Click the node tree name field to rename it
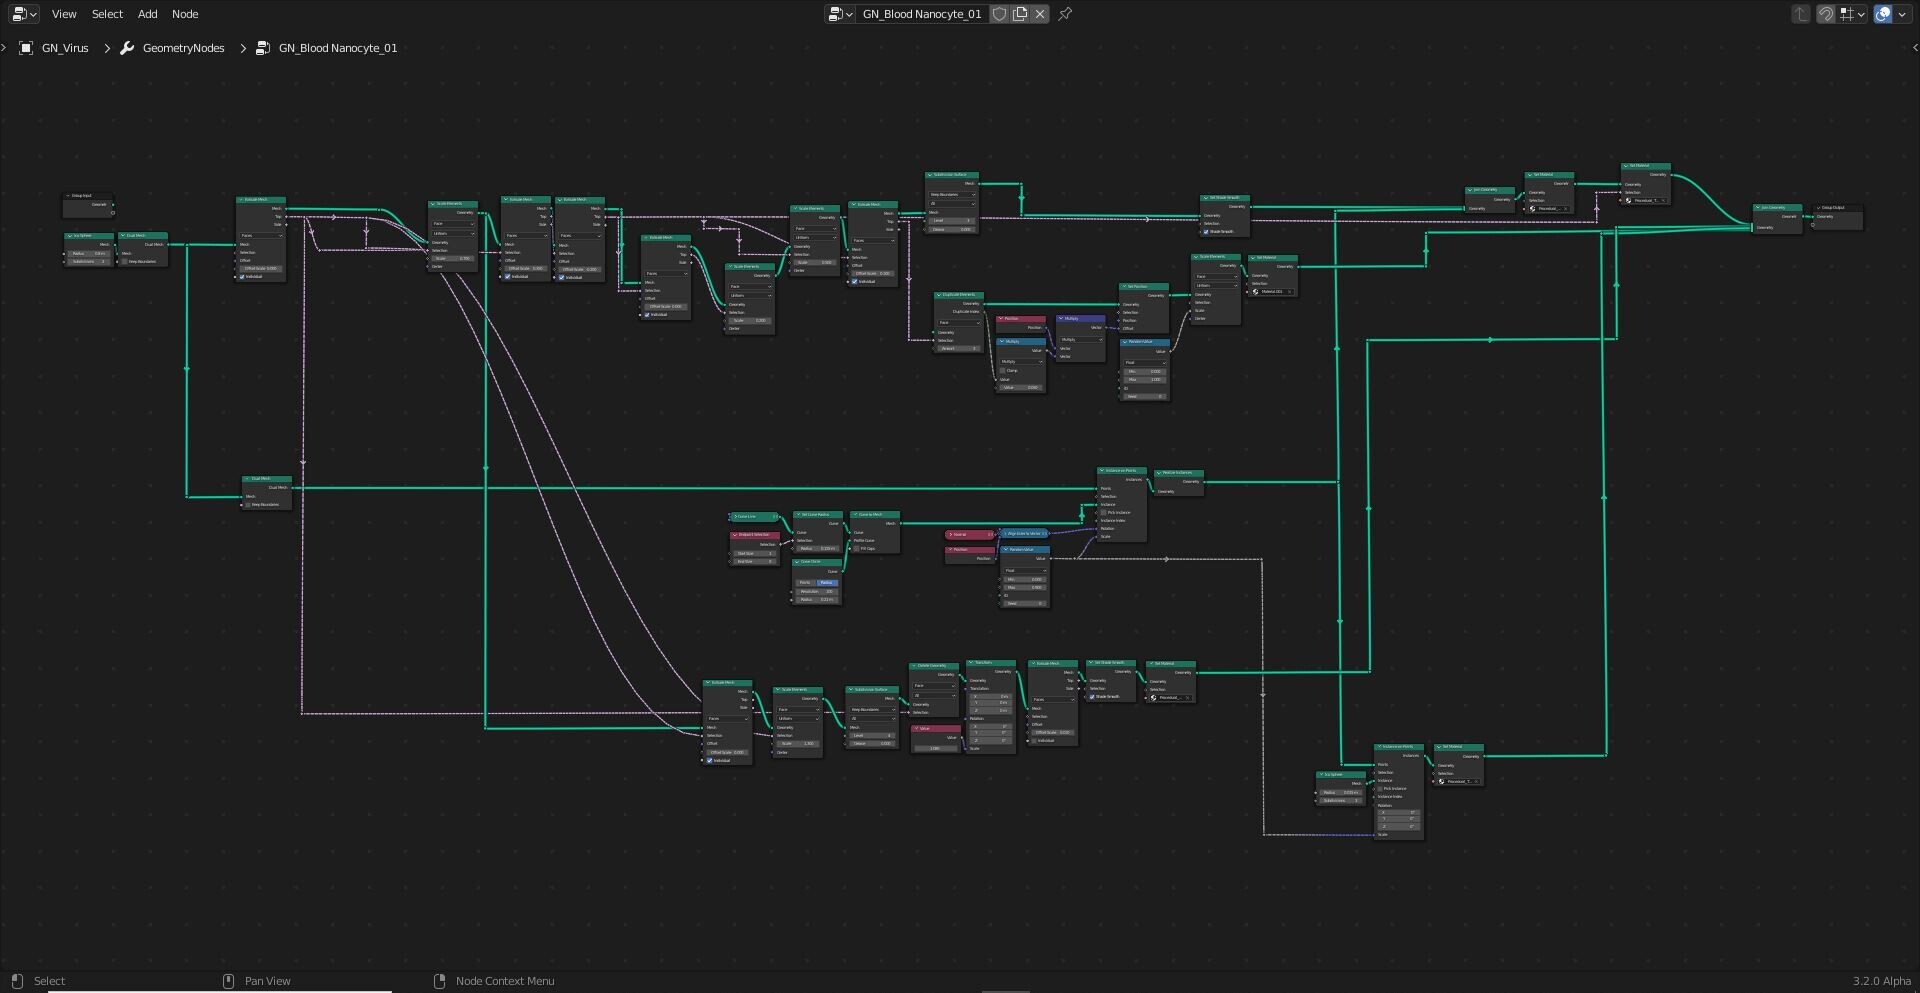Viewport: 1920px width, 993px height. [x=920, y=14]
